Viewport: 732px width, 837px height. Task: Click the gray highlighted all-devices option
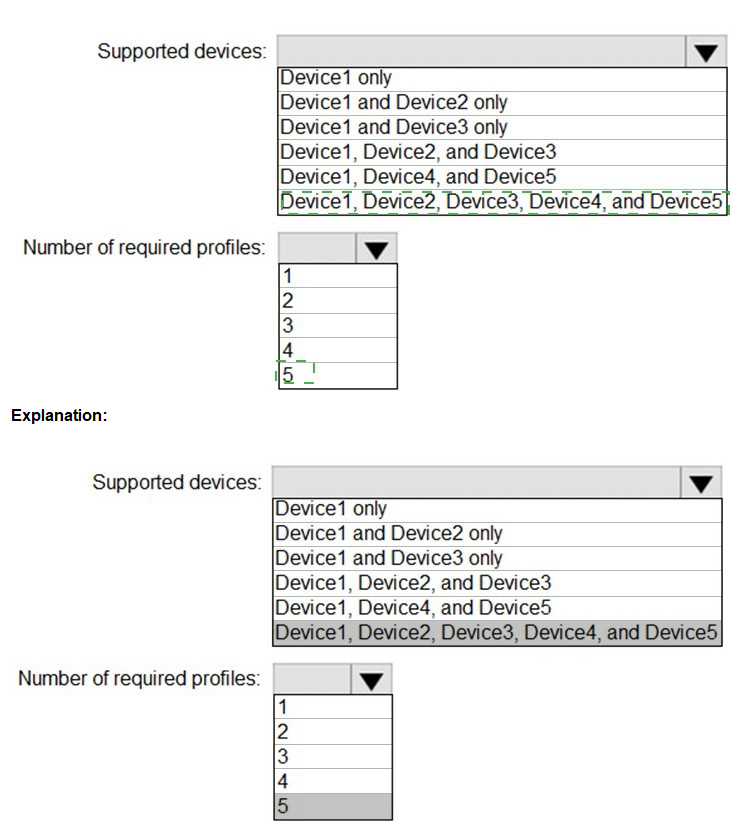pyautogui.click(x=496, y=633)
